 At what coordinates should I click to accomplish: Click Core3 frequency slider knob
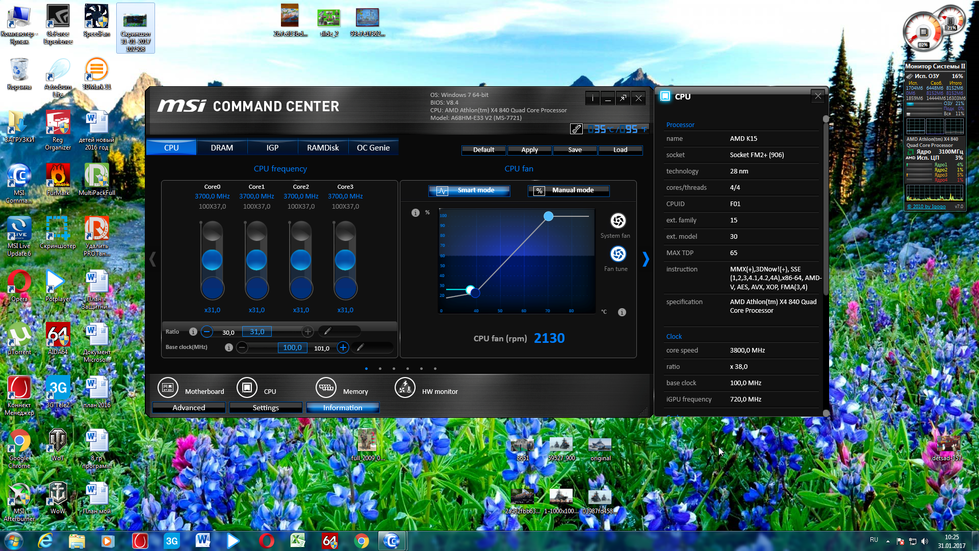[x=345, y=260]
